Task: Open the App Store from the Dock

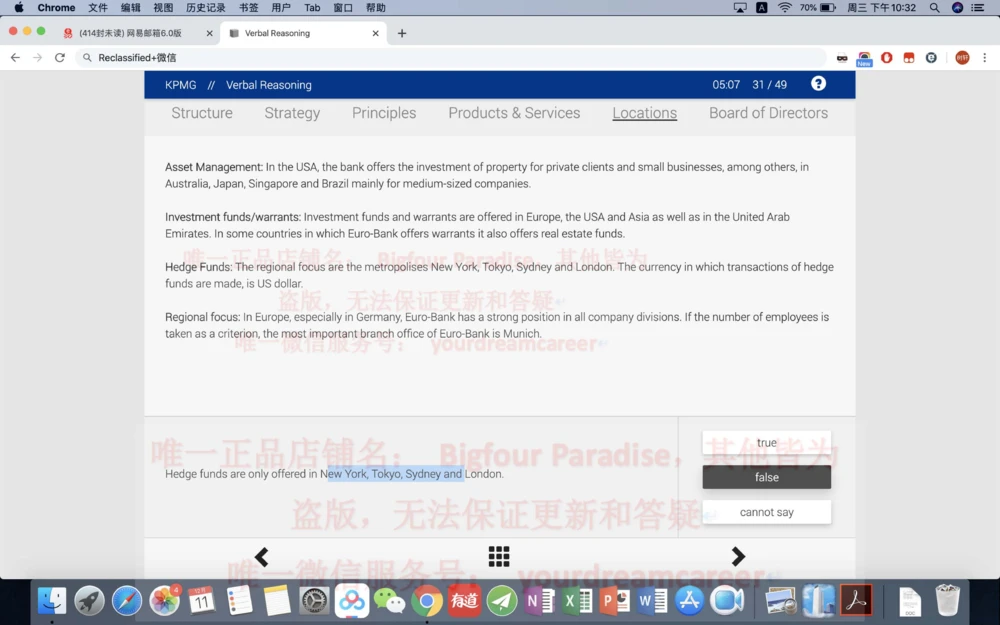Action: pos(688,601)
